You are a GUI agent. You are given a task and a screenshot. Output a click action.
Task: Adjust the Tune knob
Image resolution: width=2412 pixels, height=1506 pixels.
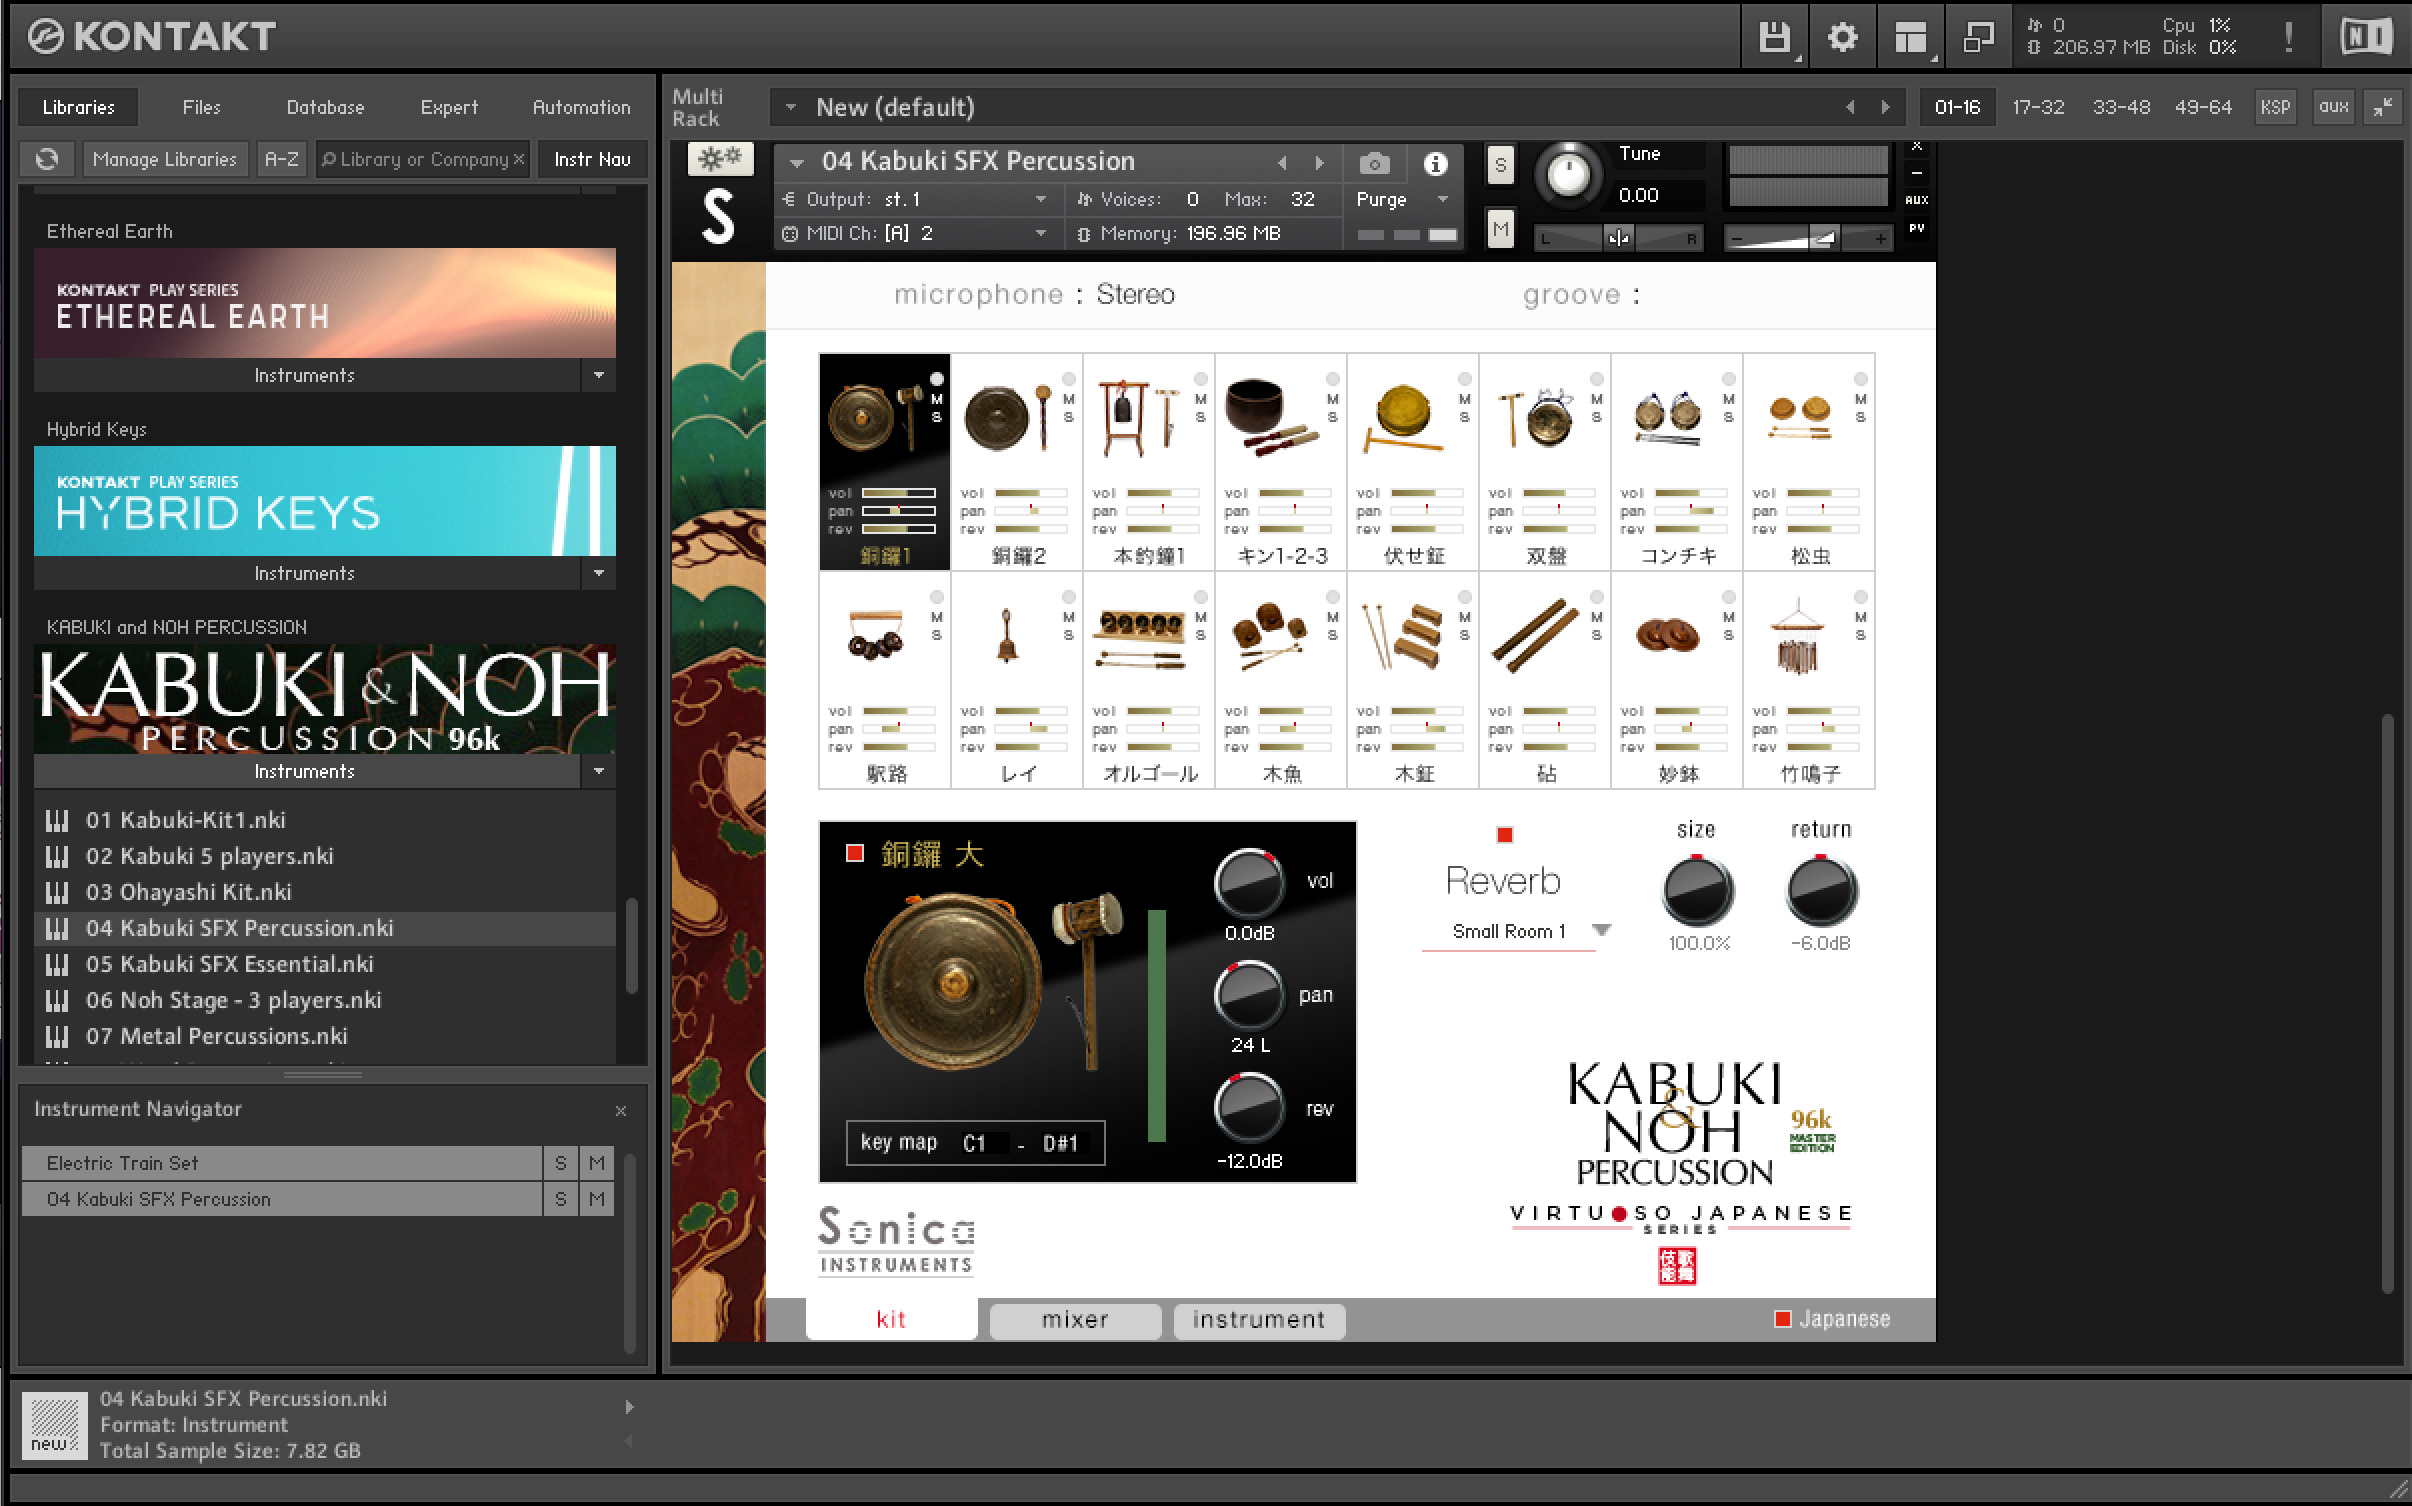point(1567,174)
